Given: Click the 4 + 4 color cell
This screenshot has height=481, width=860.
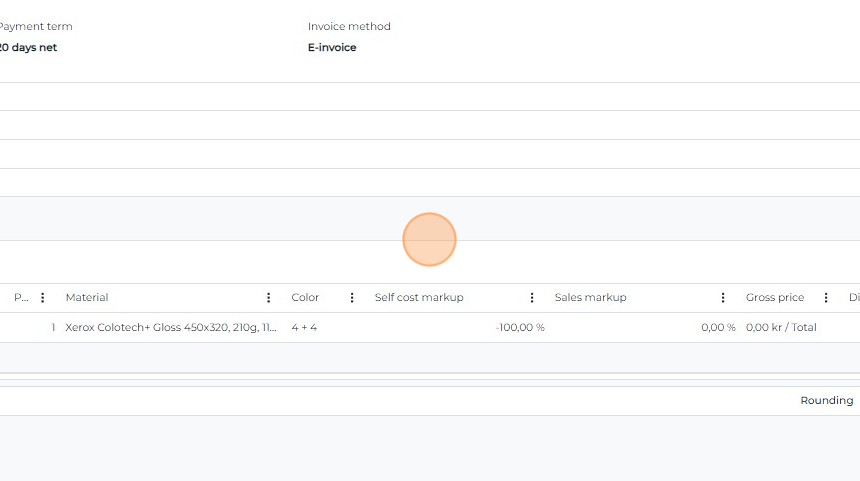Looking at the screenshot, I should [x=304, y=328].
